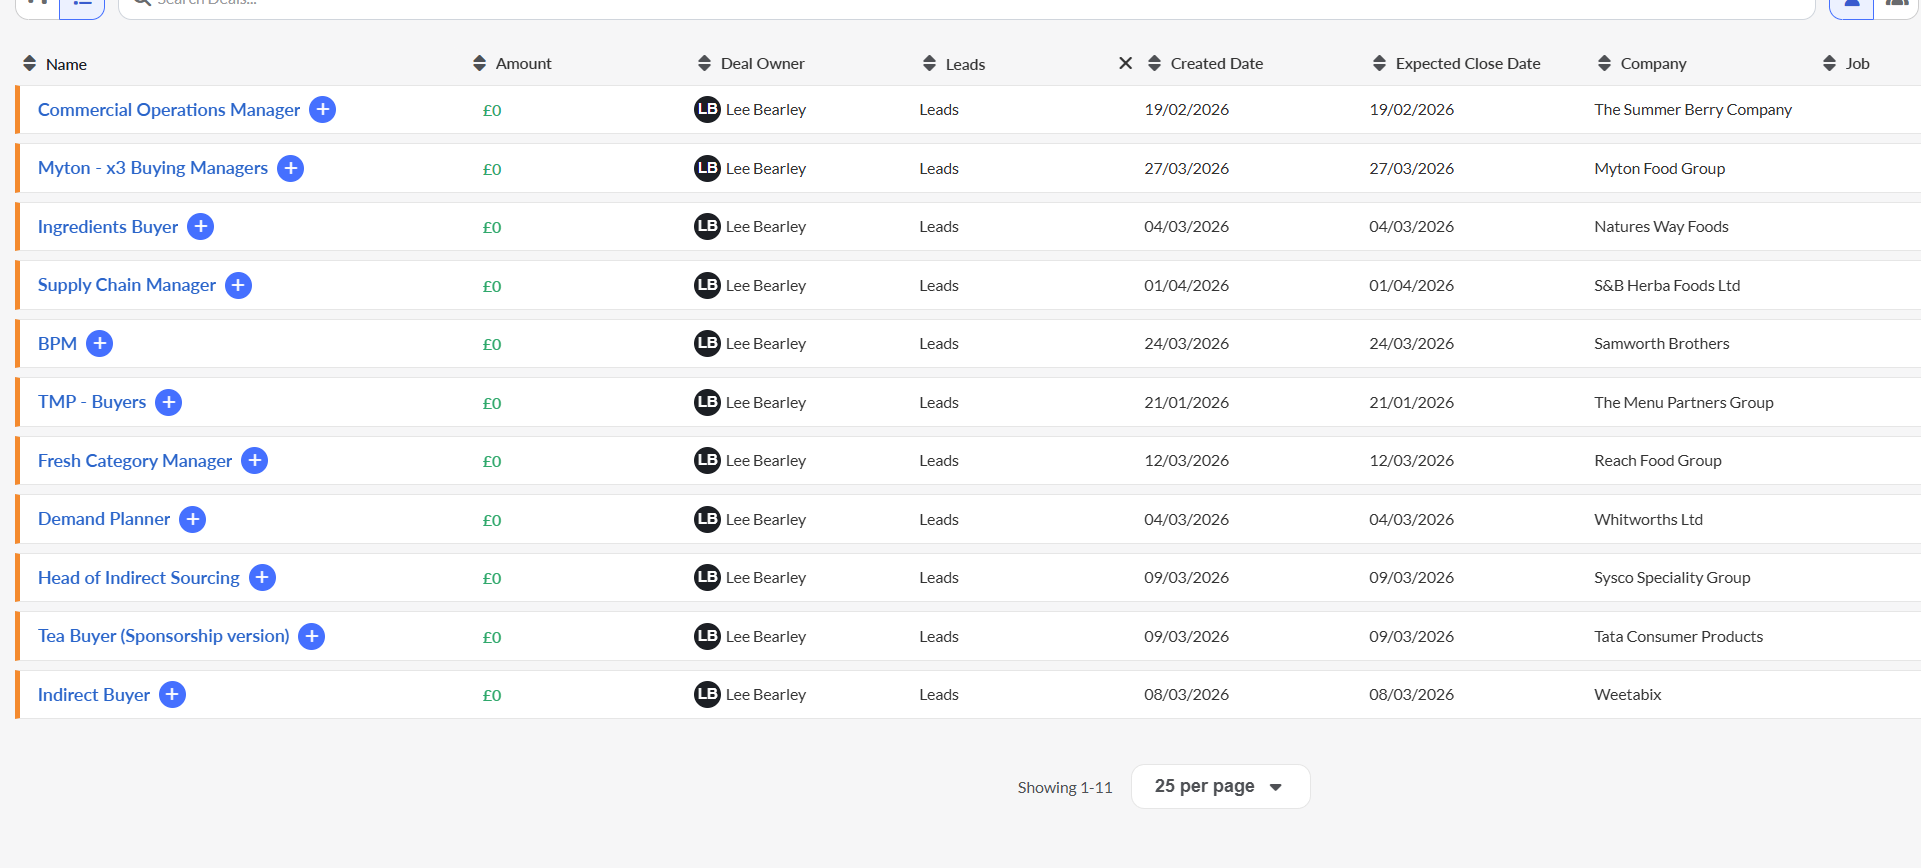
Task: Click plus icon beside TMP - Buyers
Action: (168, 402)
